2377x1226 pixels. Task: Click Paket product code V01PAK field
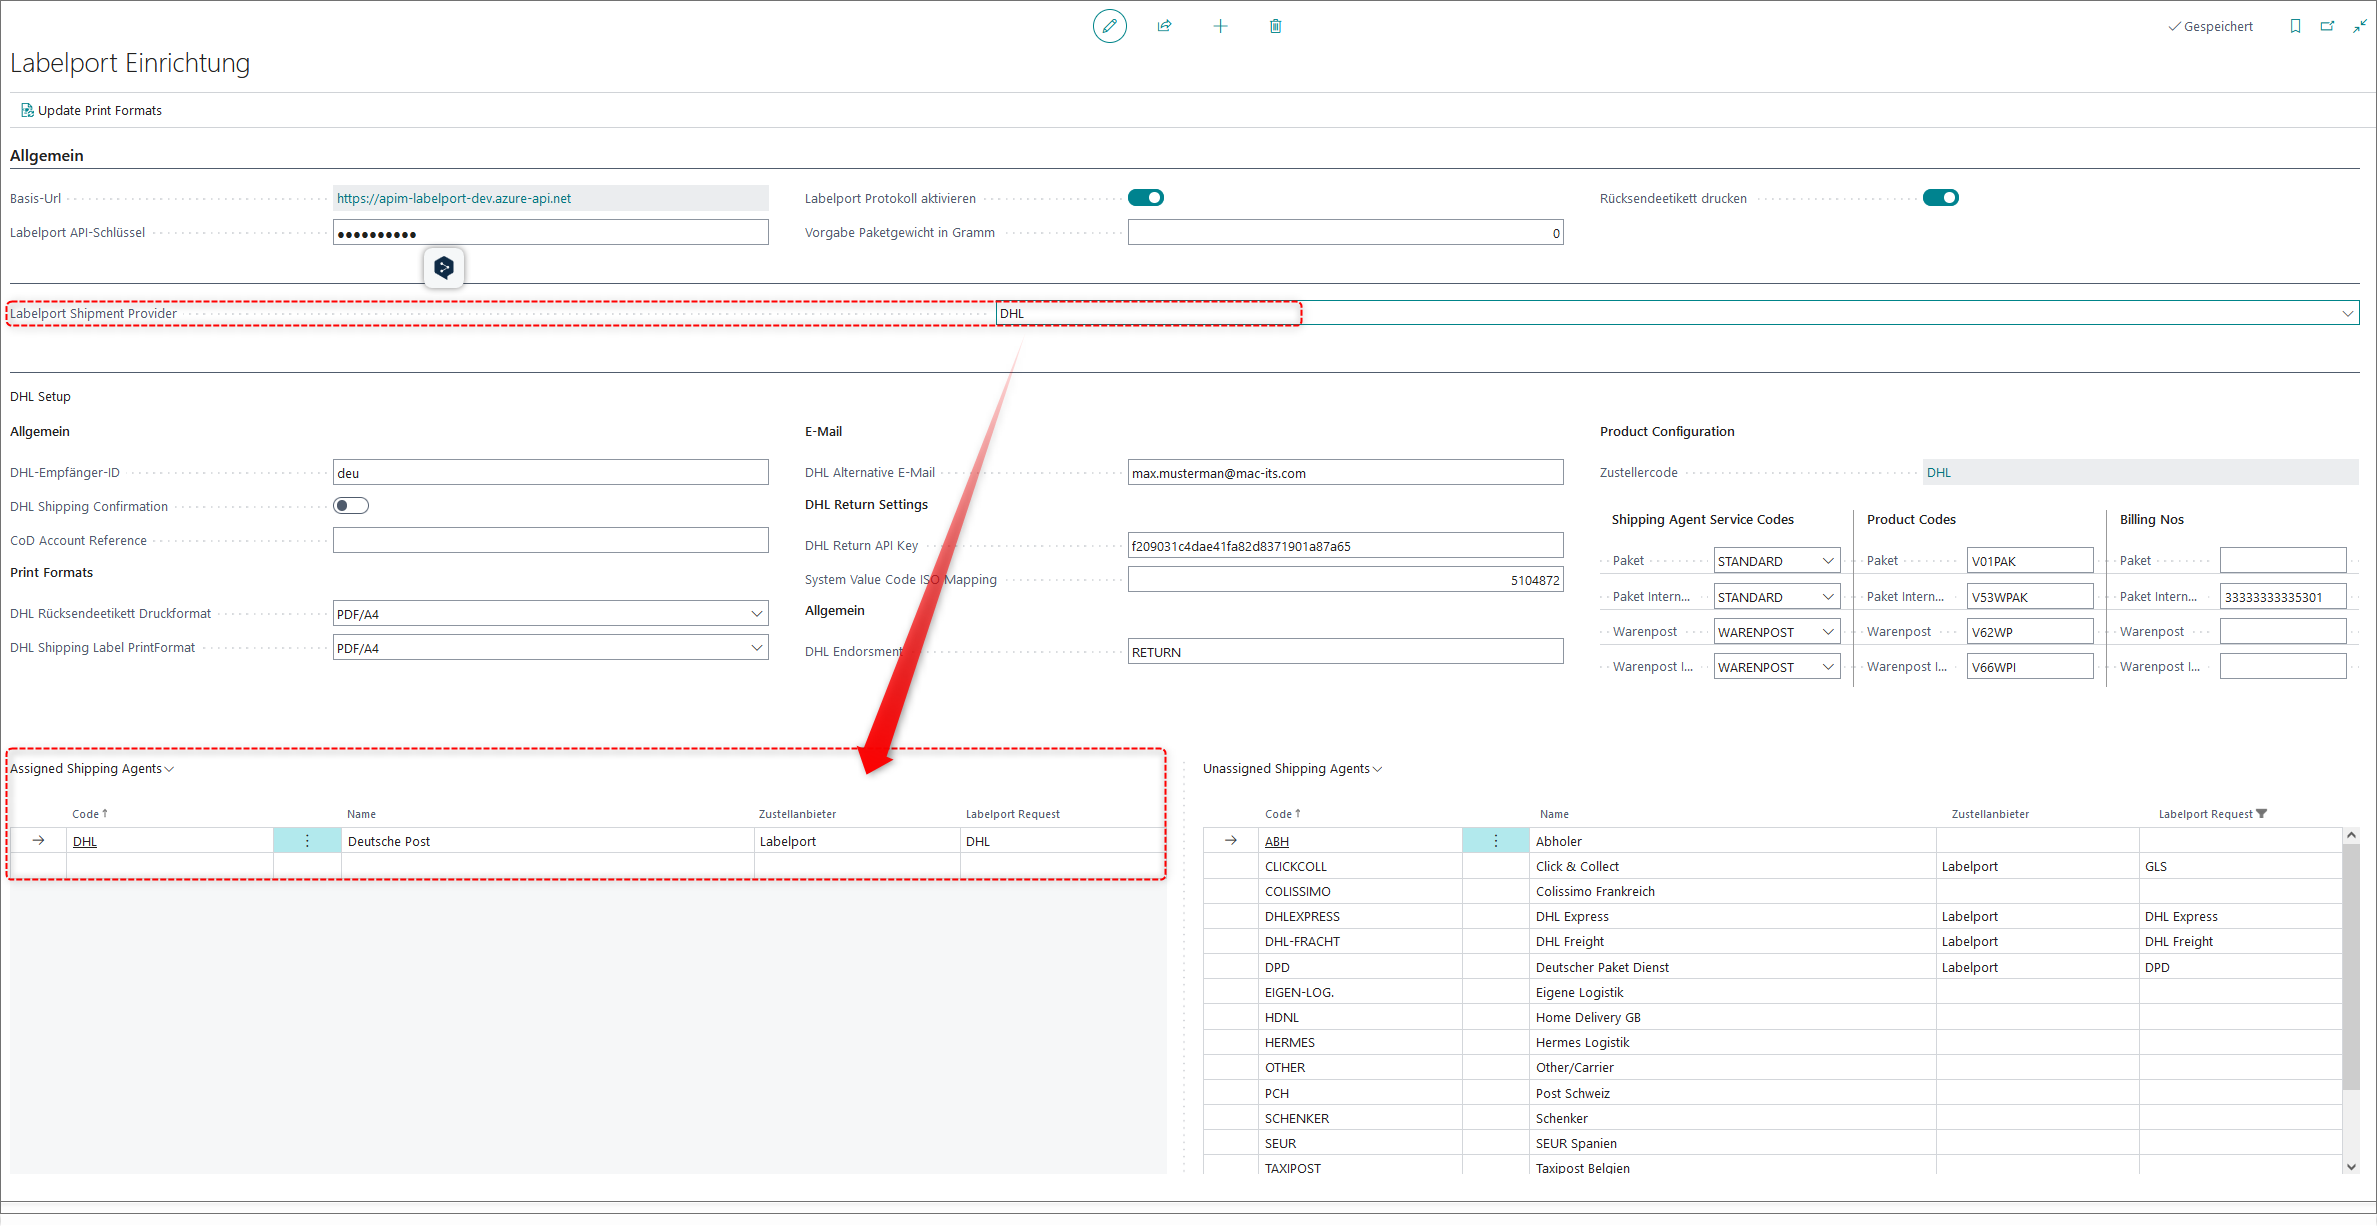coord(2030,561)
